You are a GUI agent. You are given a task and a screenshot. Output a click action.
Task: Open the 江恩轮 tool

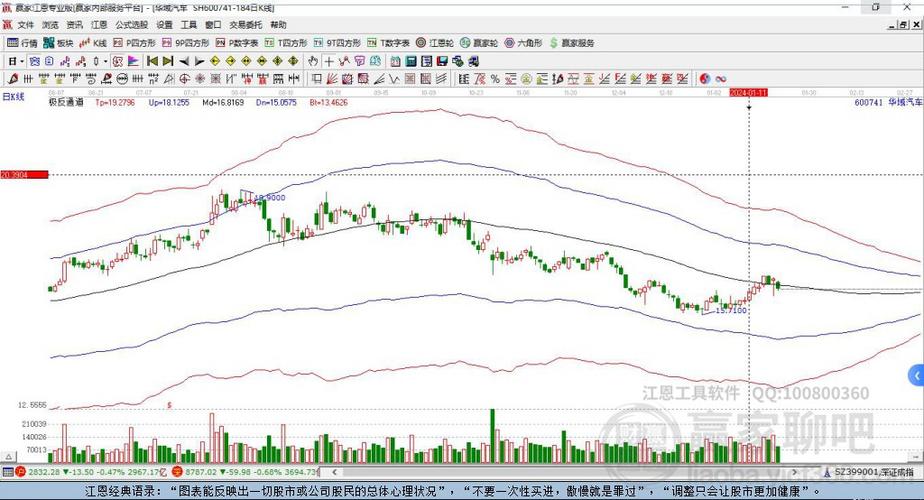coord(434,43)
